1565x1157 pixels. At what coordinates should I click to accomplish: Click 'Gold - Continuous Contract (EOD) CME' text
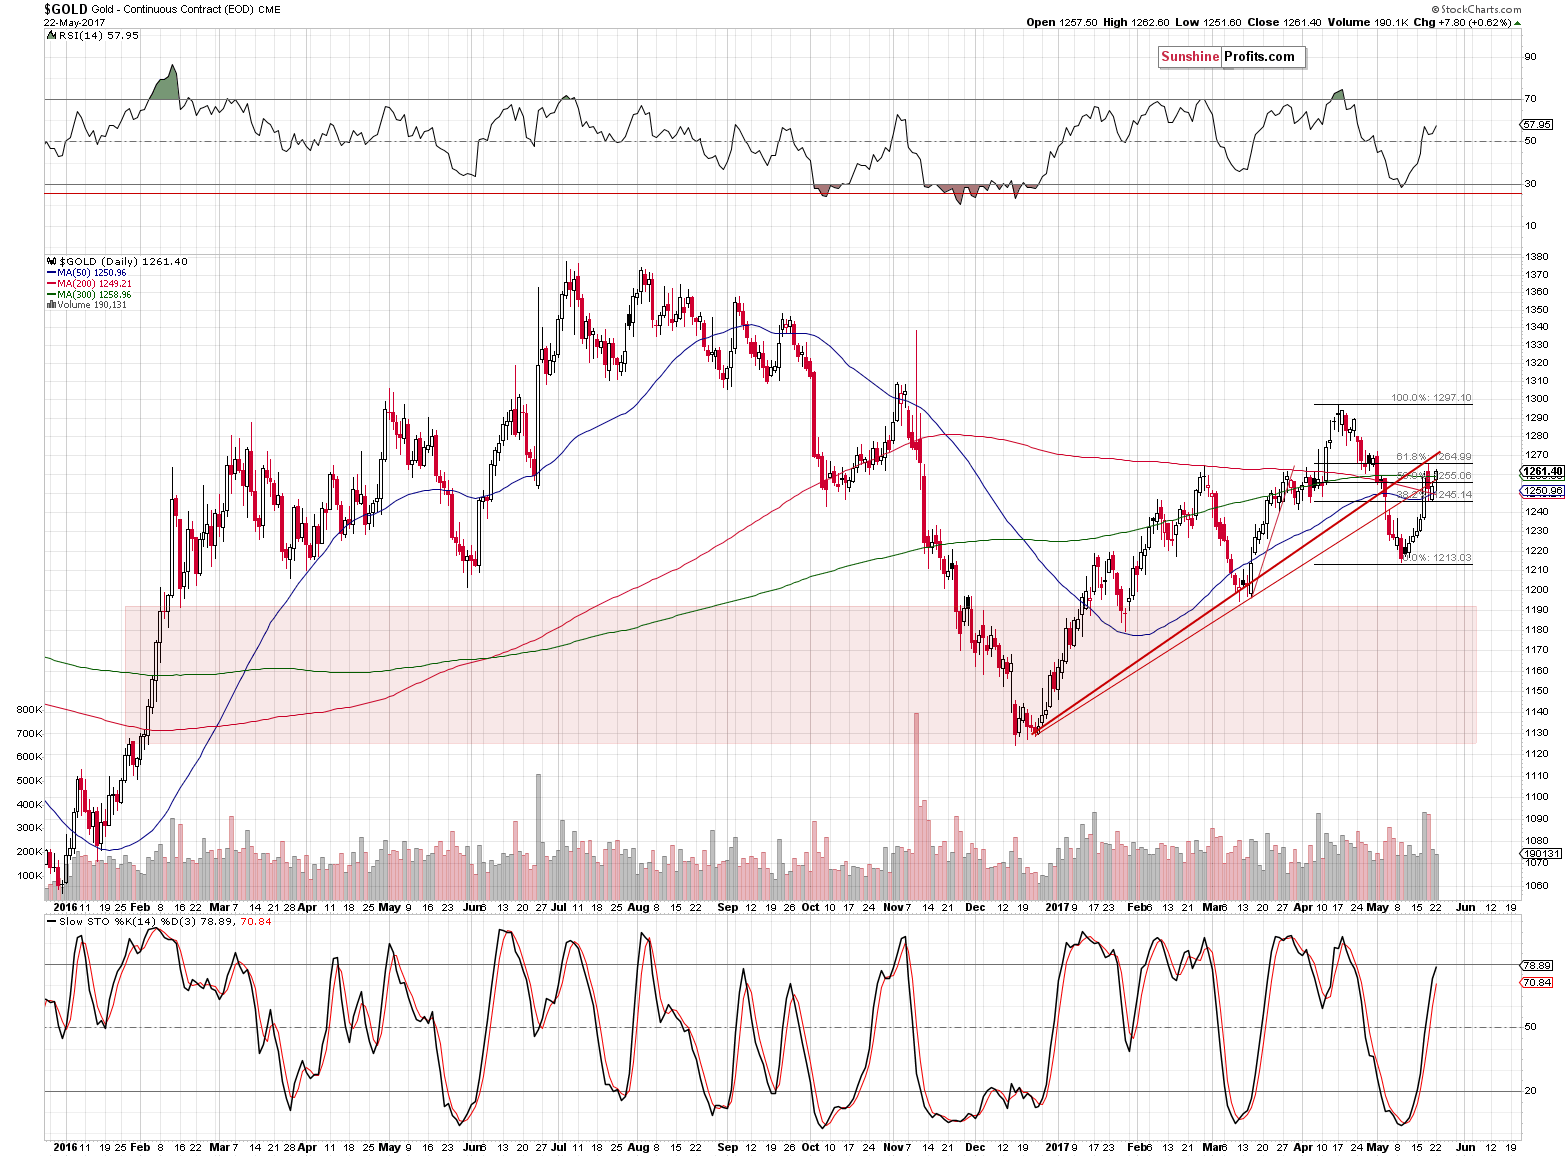(x=186, y=9)
